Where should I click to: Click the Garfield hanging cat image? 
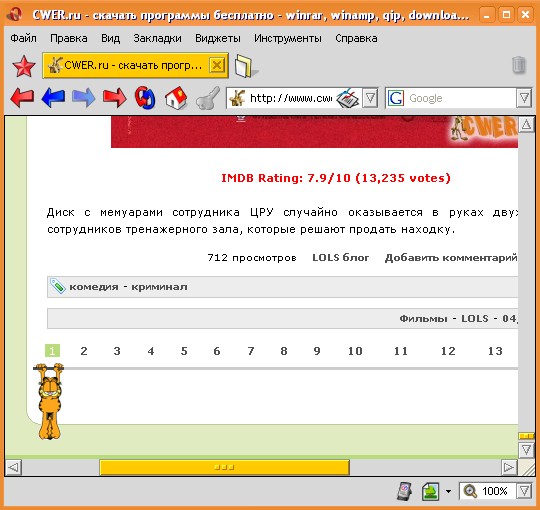coord(49,401)
